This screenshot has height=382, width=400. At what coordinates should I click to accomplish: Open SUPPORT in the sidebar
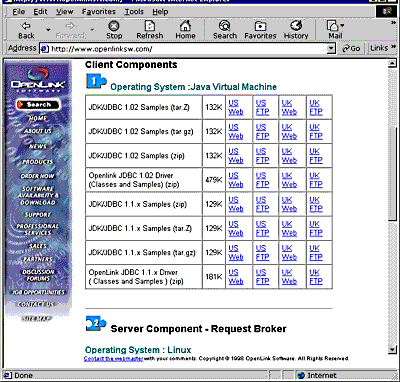pyautogui.click(x=38, y=215)
